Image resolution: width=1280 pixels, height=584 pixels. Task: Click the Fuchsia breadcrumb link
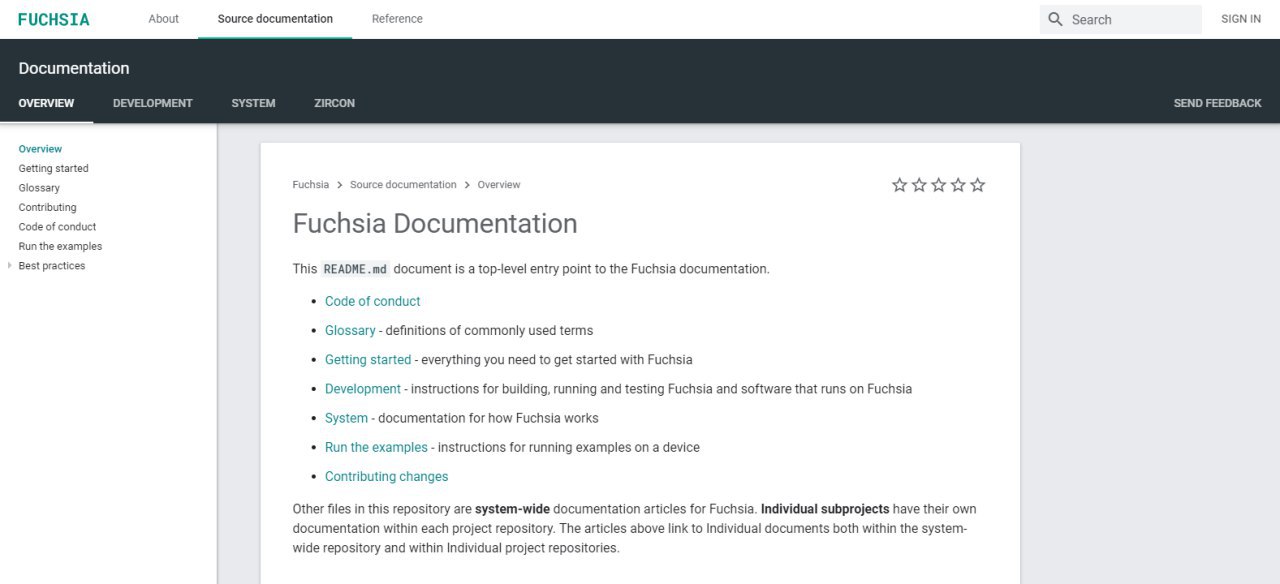[310, 185]
